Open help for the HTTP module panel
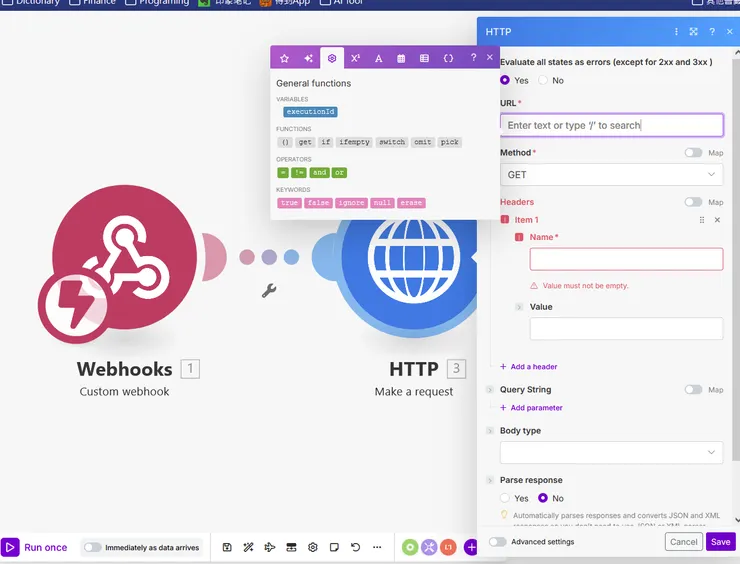 pos(712,32)
